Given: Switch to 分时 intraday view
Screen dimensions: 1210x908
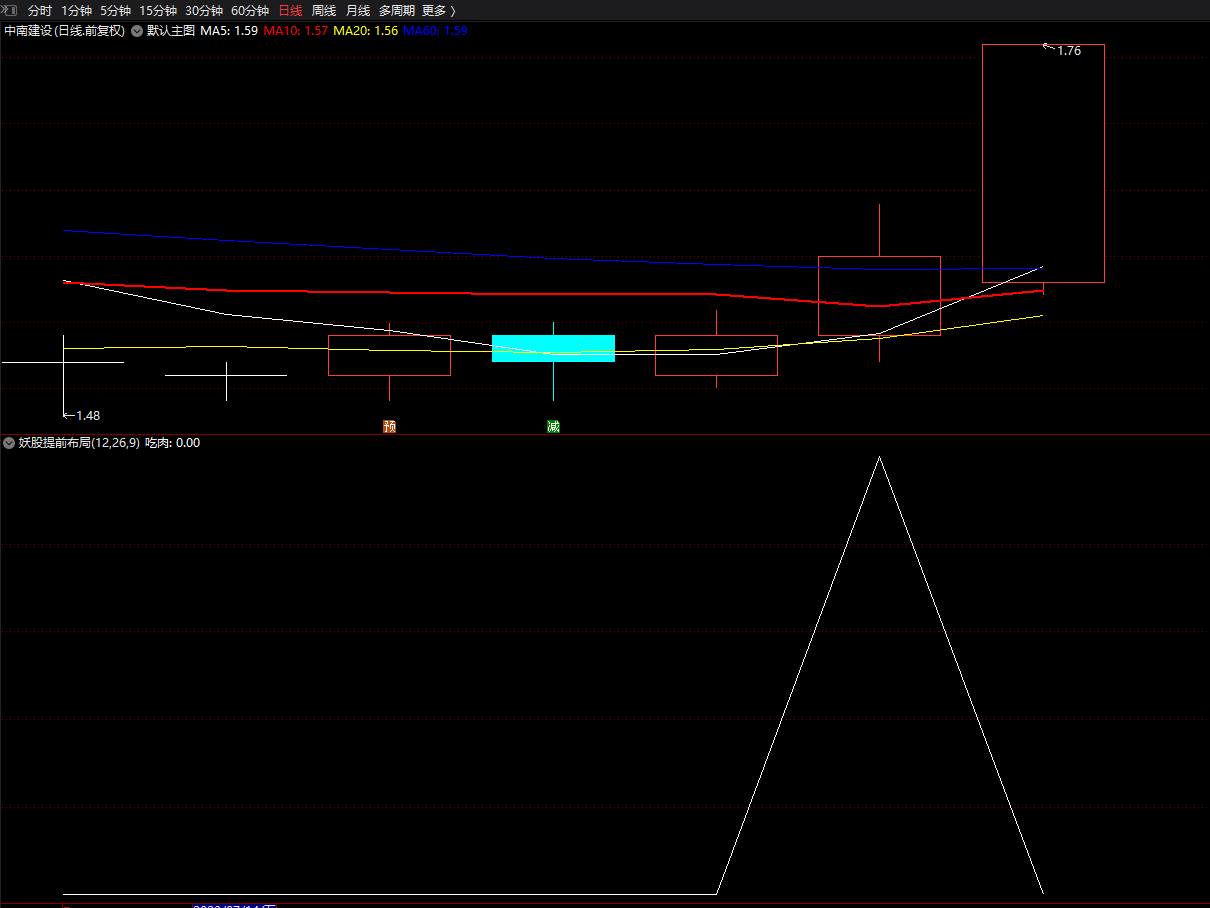Looking at the screenshot, I should (x=40, y=10).
